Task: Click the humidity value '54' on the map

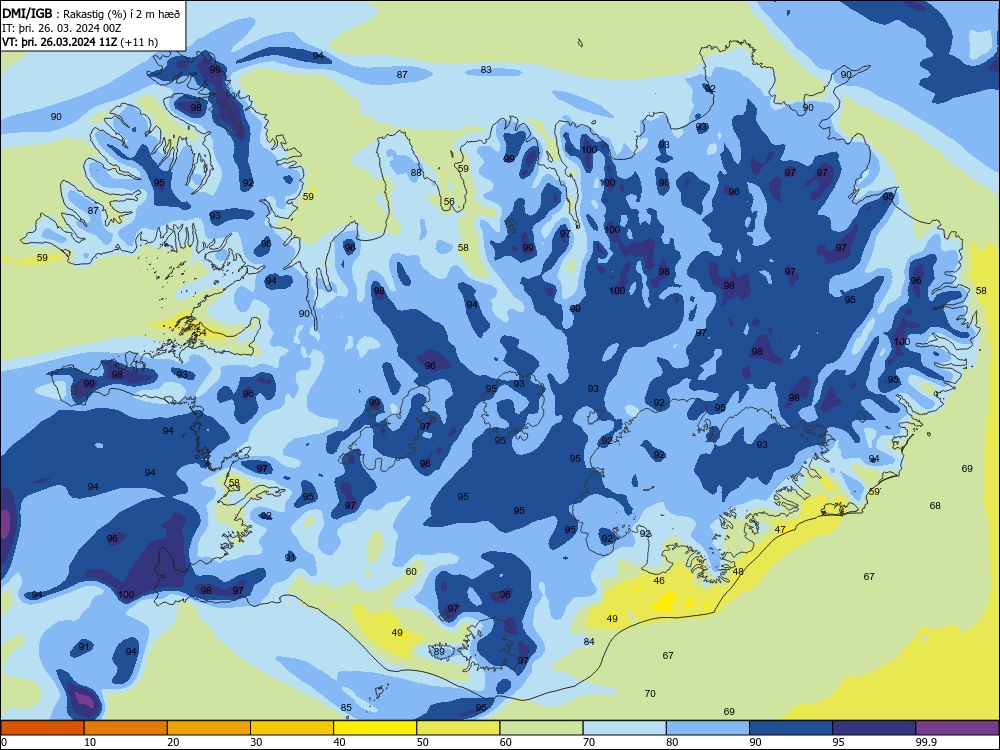Action: [x=201, y=332]
